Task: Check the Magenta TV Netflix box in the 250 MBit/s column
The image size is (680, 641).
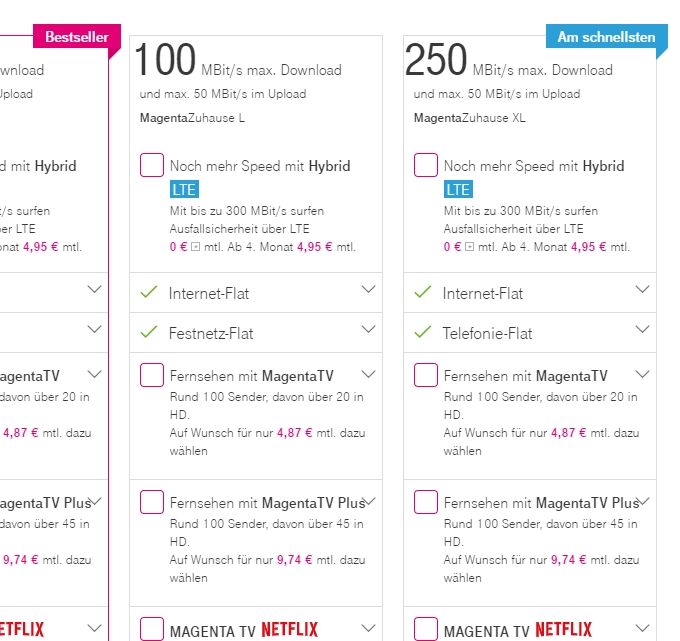Action: pyautogui.click(x=426, y=629)
